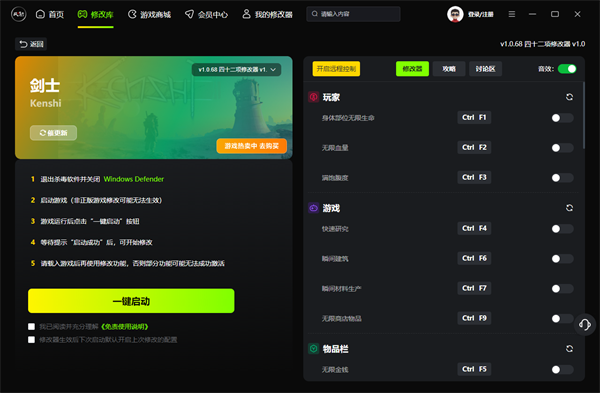
Task: Open the user avatar profile picture
Action: click(x=455, y=15)
